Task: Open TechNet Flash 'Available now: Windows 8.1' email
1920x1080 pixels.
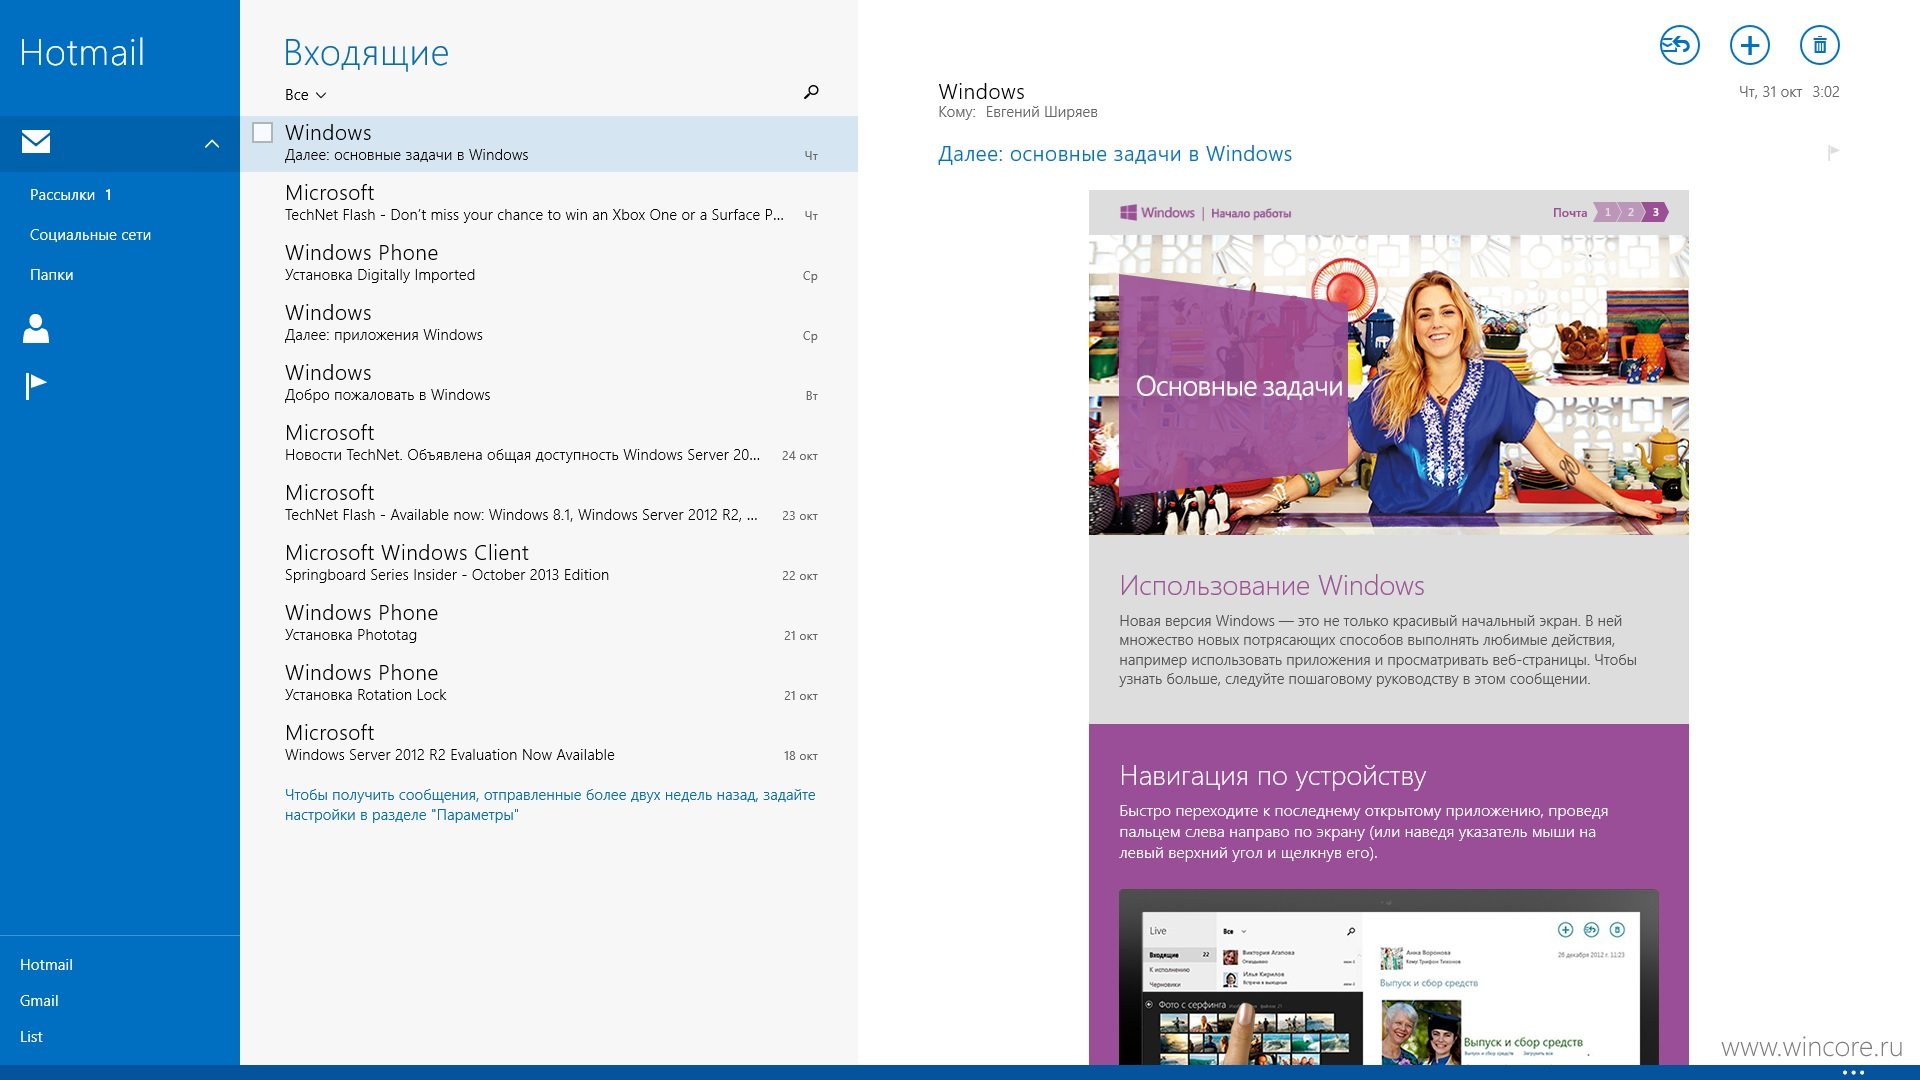Action: [549, 503]
